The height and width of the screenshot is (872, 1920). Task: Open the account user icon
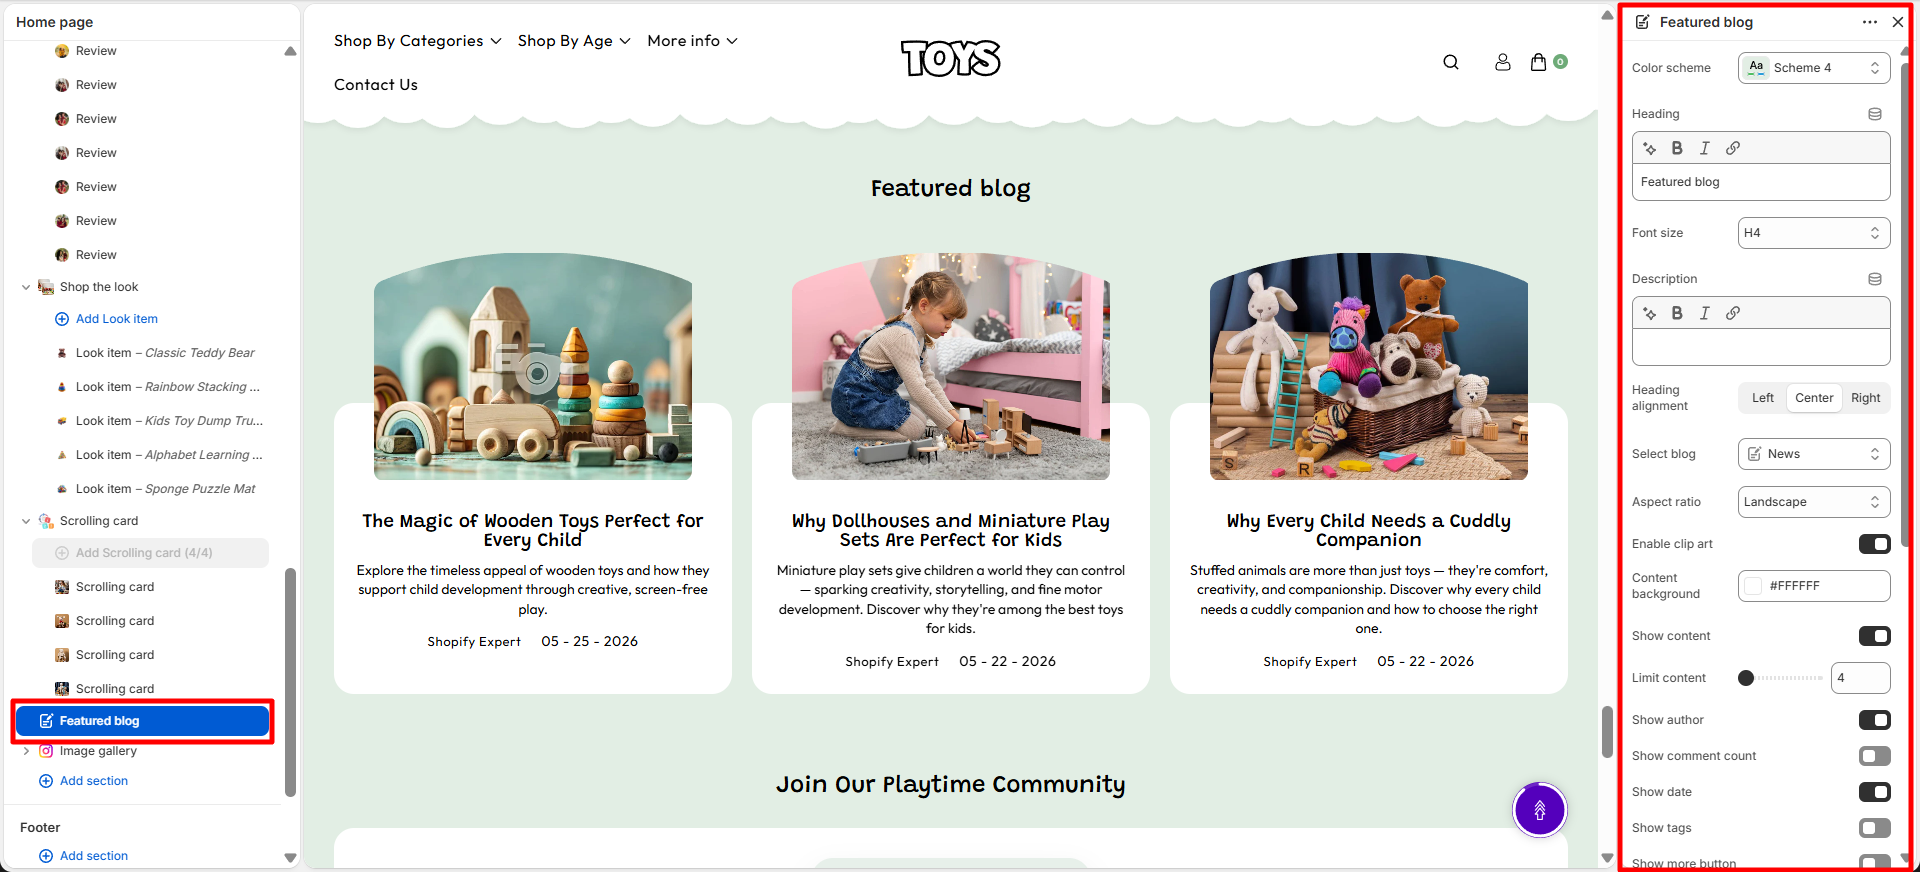coord(1503,62)
